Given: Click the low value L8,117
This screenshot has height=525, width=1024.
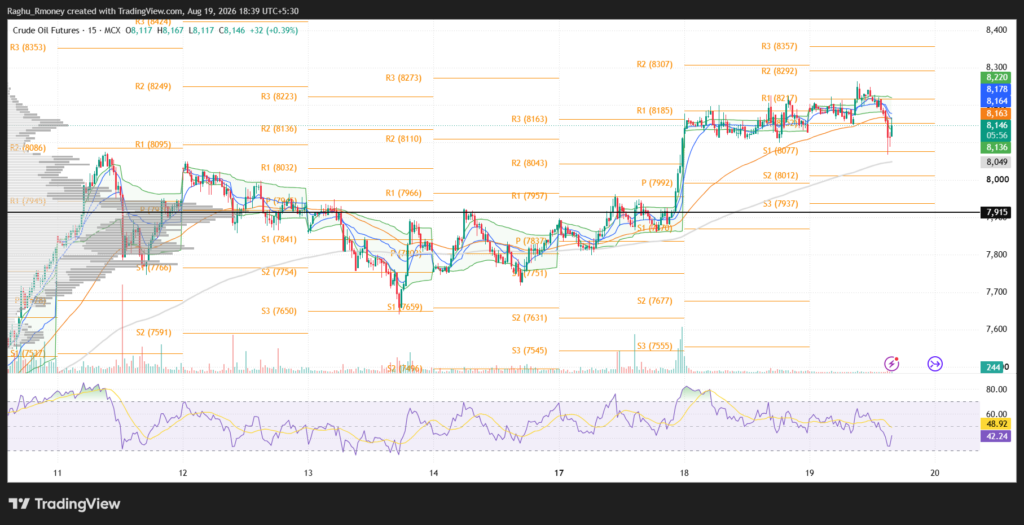Looking at the screenshot, I should pos(201,30).
